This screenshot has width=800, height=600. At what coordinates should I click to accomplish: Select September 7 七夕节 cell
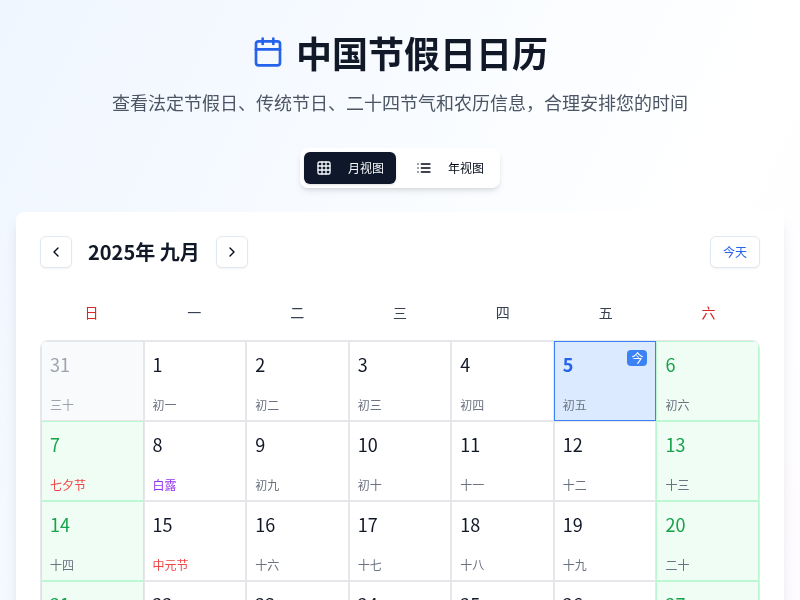[92, 461]
